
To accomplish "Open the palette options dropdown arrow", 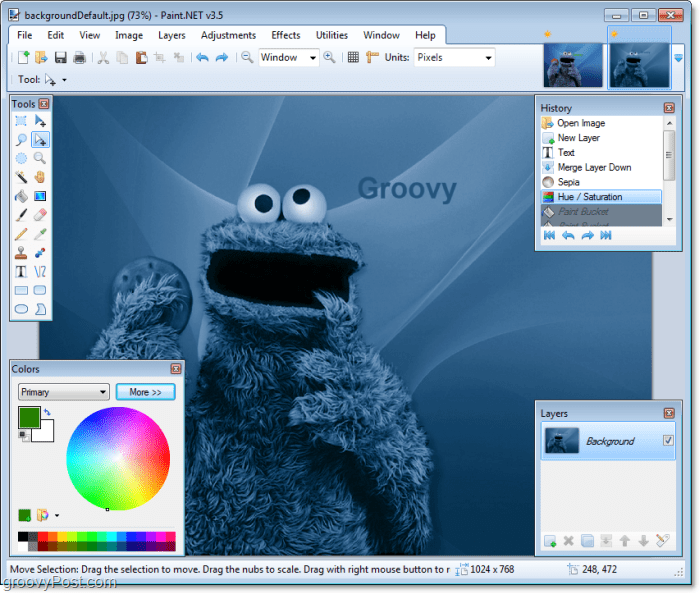I will 57,515.
